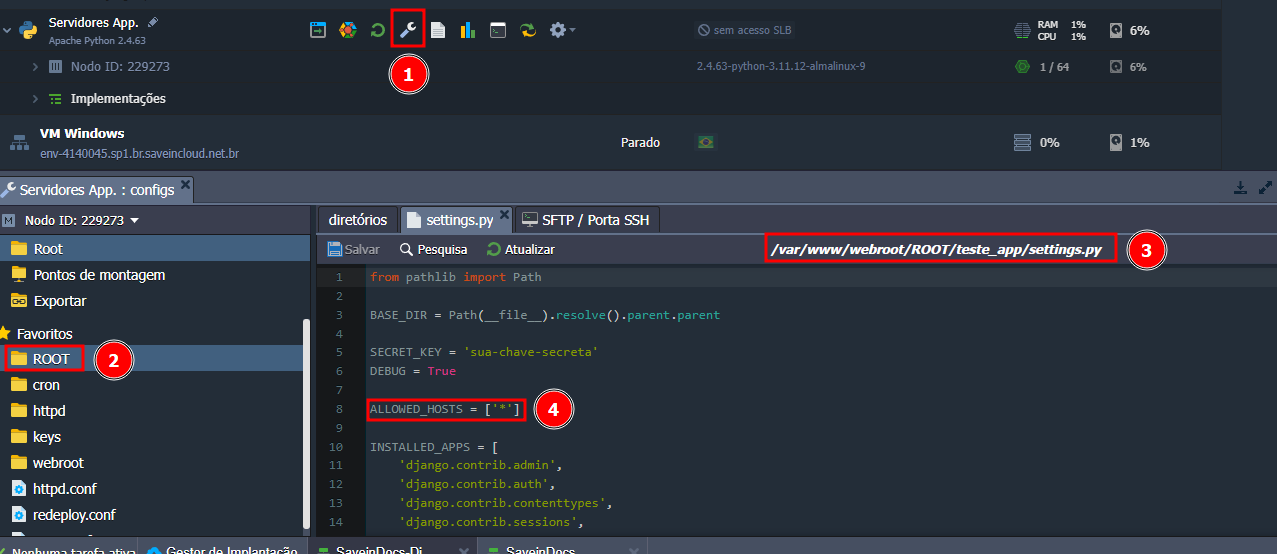1277x554 pixels.
Task: Click the sem acesso SLB label
Action: pyautogui.click(x=746, y=31)
